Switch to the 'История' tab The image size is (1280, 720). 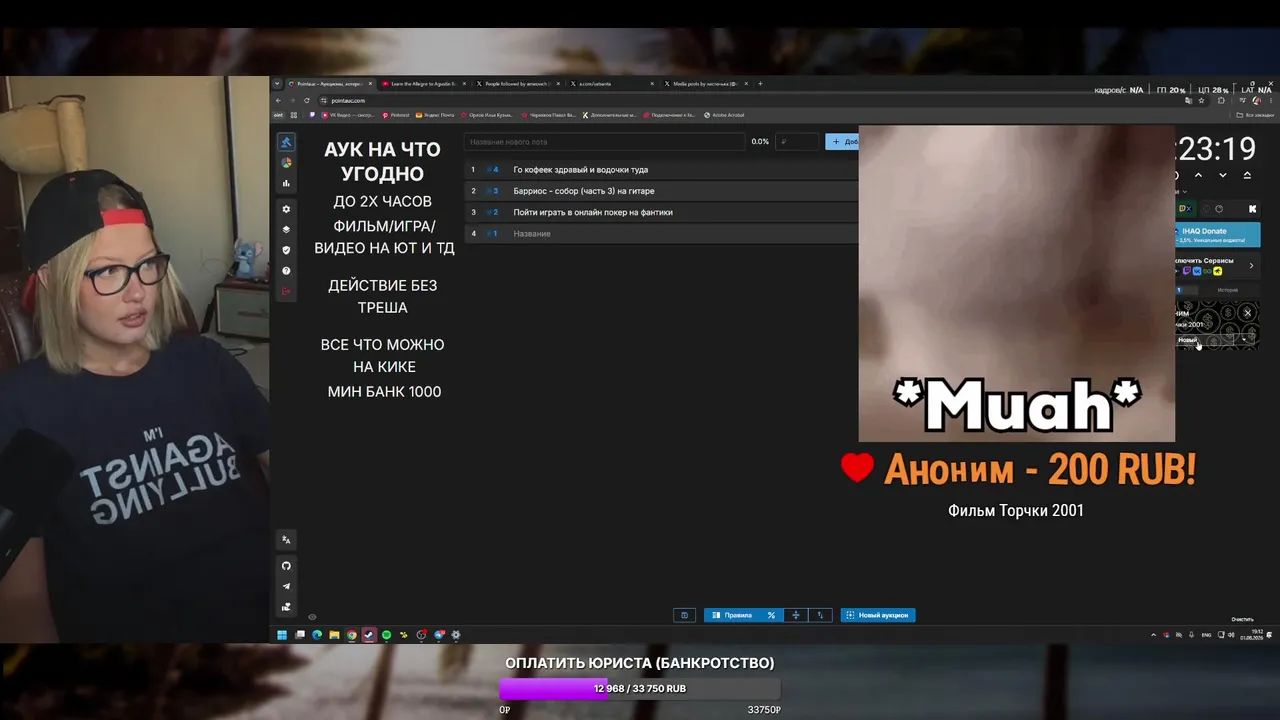pos(1227,290)
